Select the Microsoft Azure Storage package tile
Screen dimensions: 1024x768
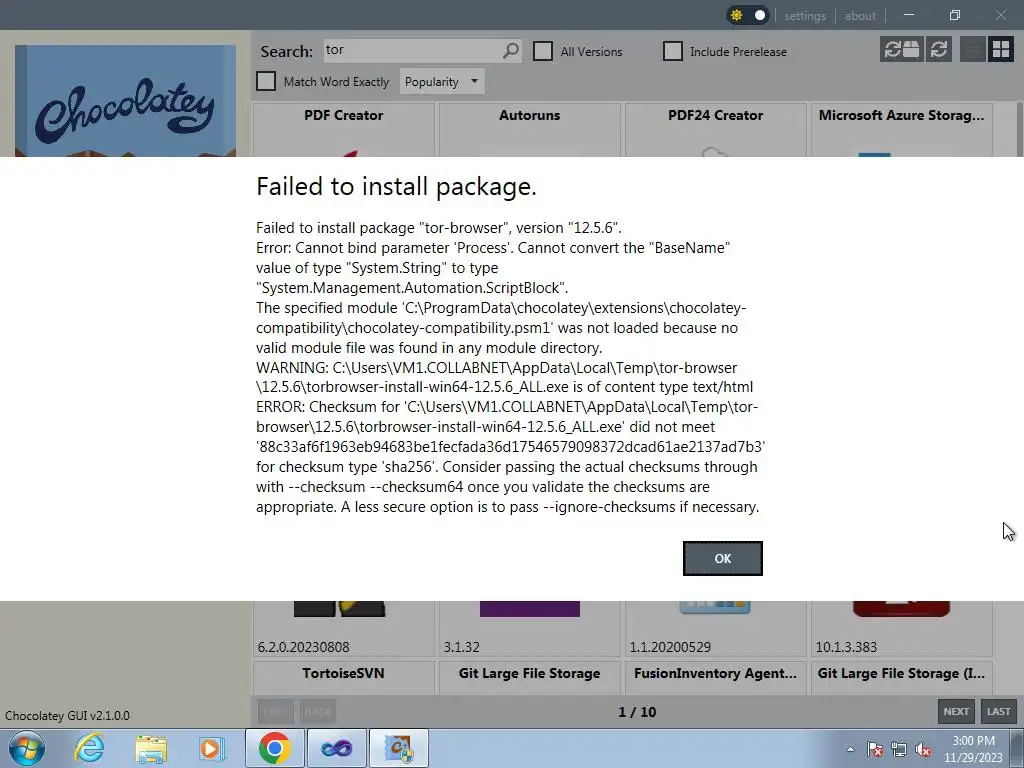point(901,129)
